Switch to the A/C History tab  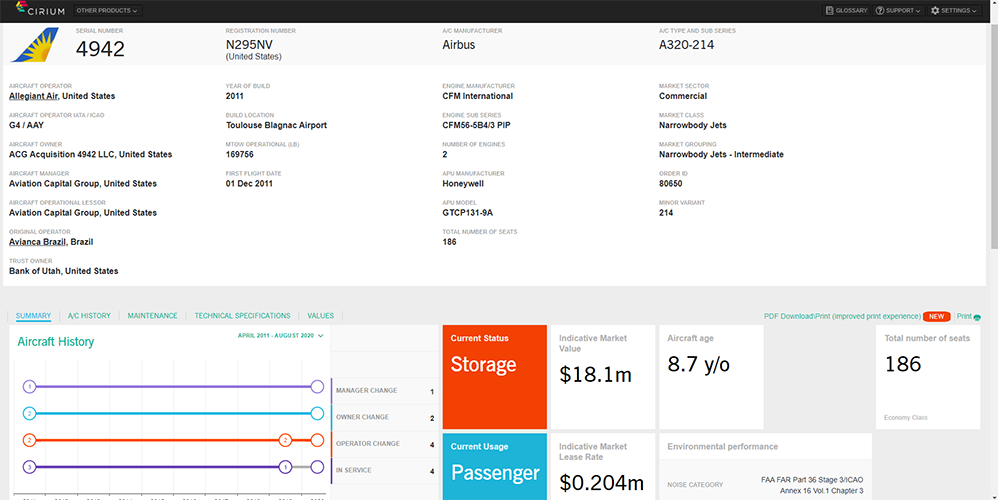(89, 316)
